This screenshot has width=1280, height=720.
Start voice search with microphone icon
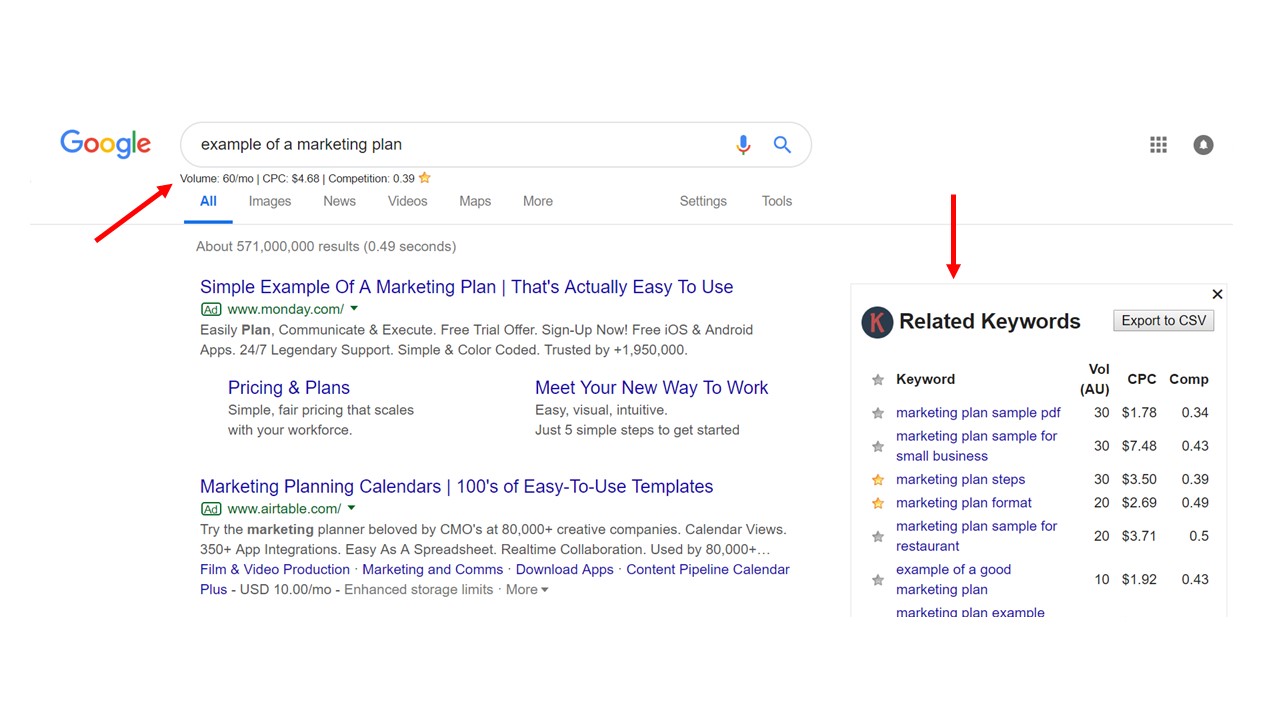pyautogui.click(x=743, y=145)
